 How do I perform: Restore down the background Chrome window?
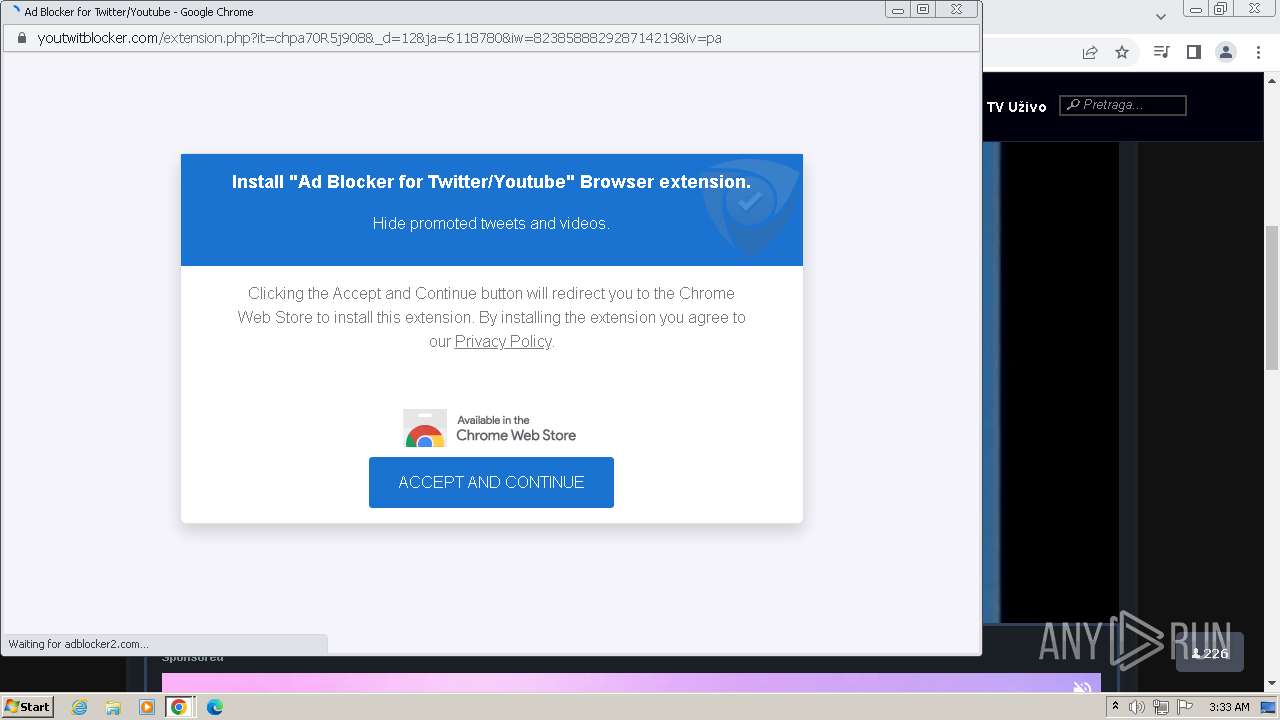[x=1221, y=9]
